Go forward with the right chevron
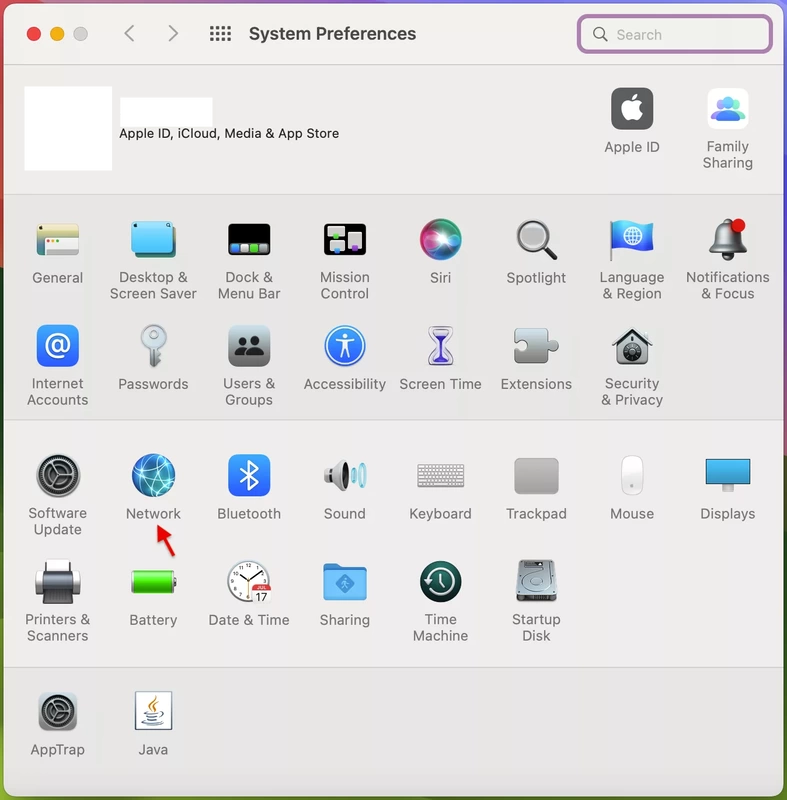The image size is (787, 800). click(173, 34)
